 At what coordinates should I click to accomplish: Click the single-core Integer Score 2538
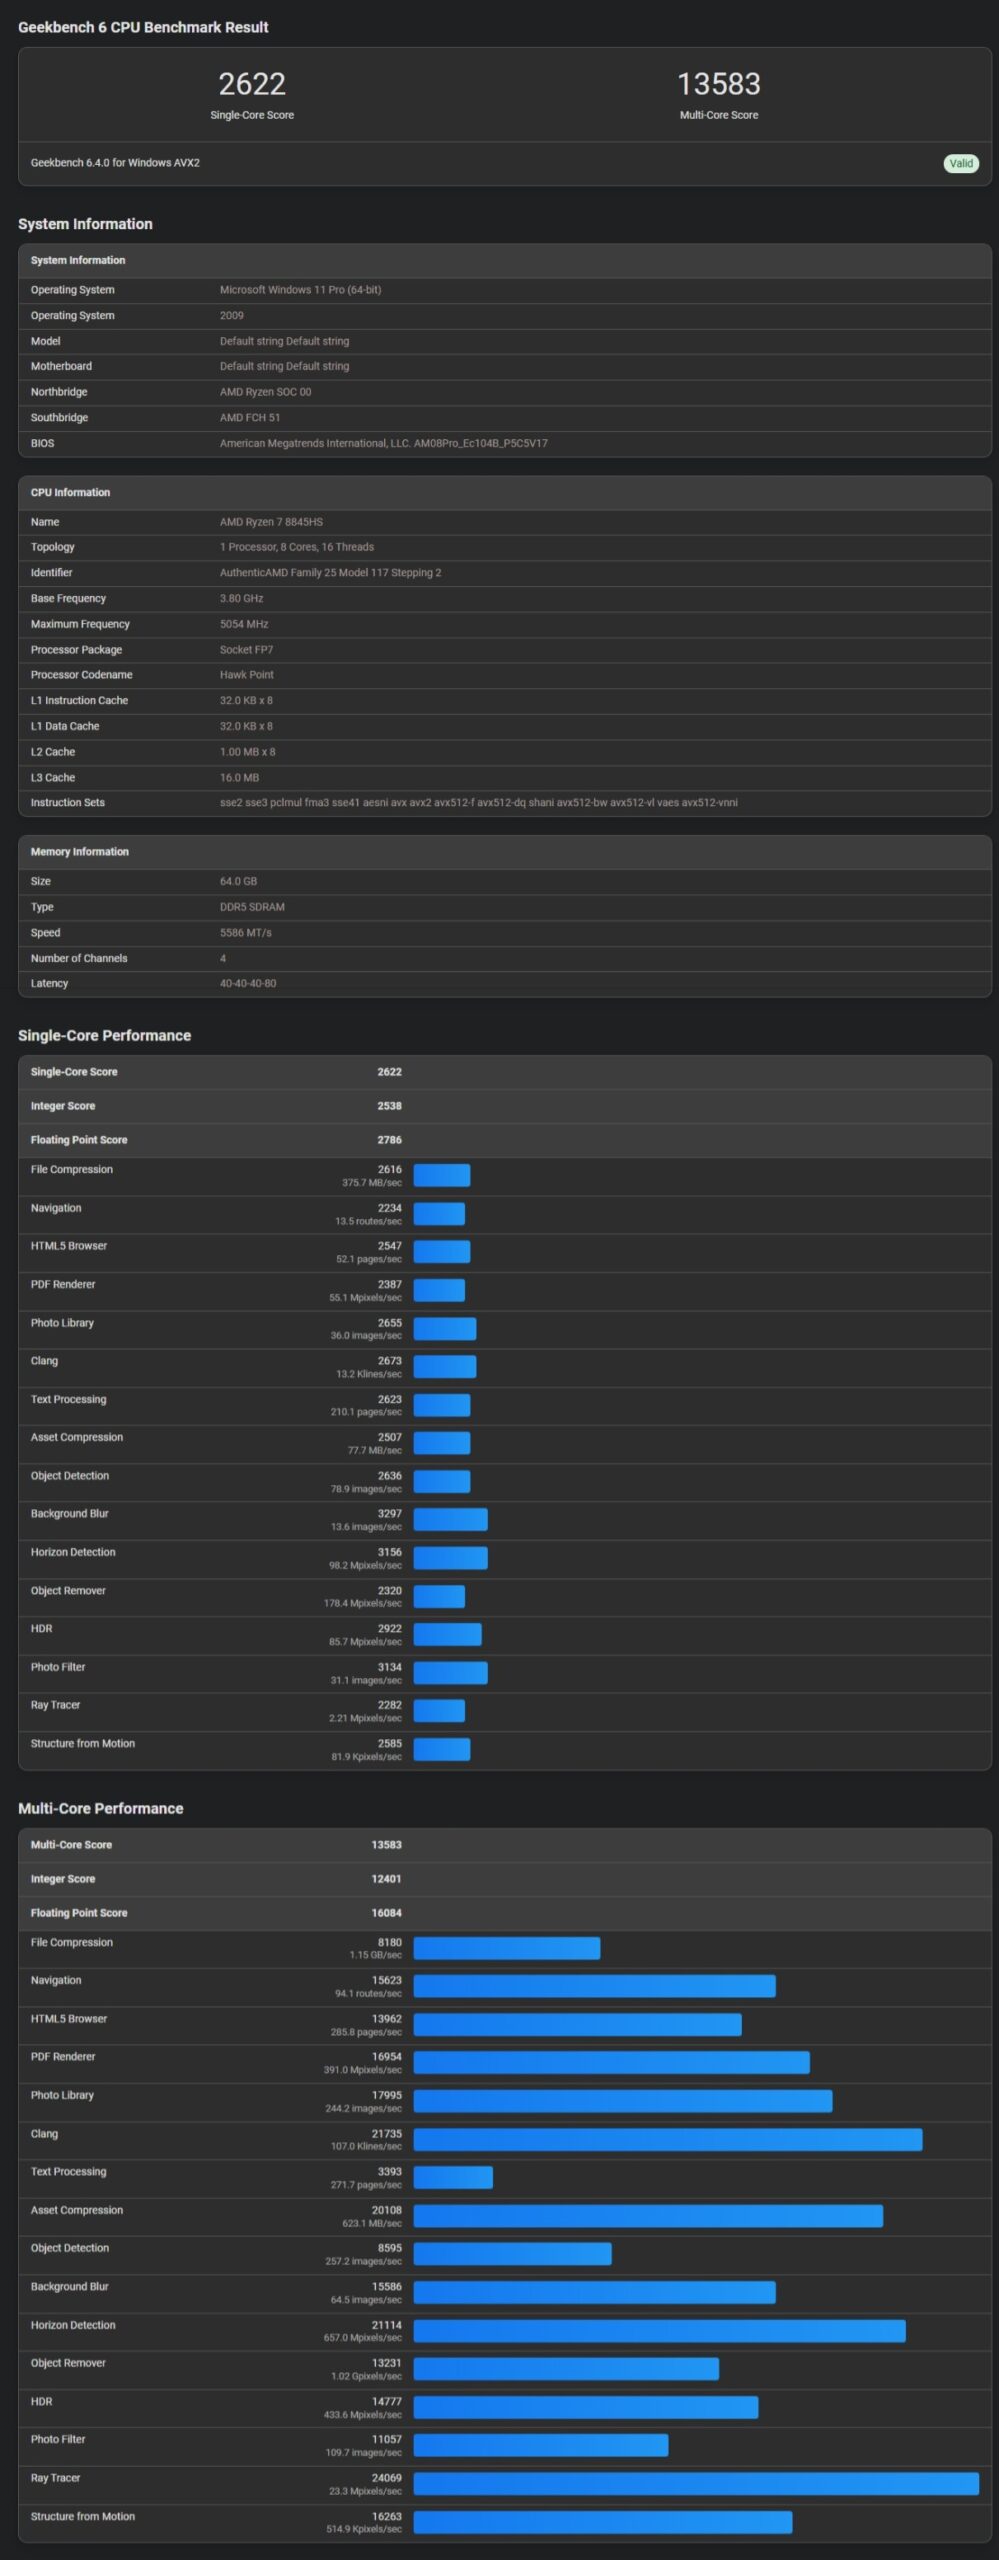389,1106
